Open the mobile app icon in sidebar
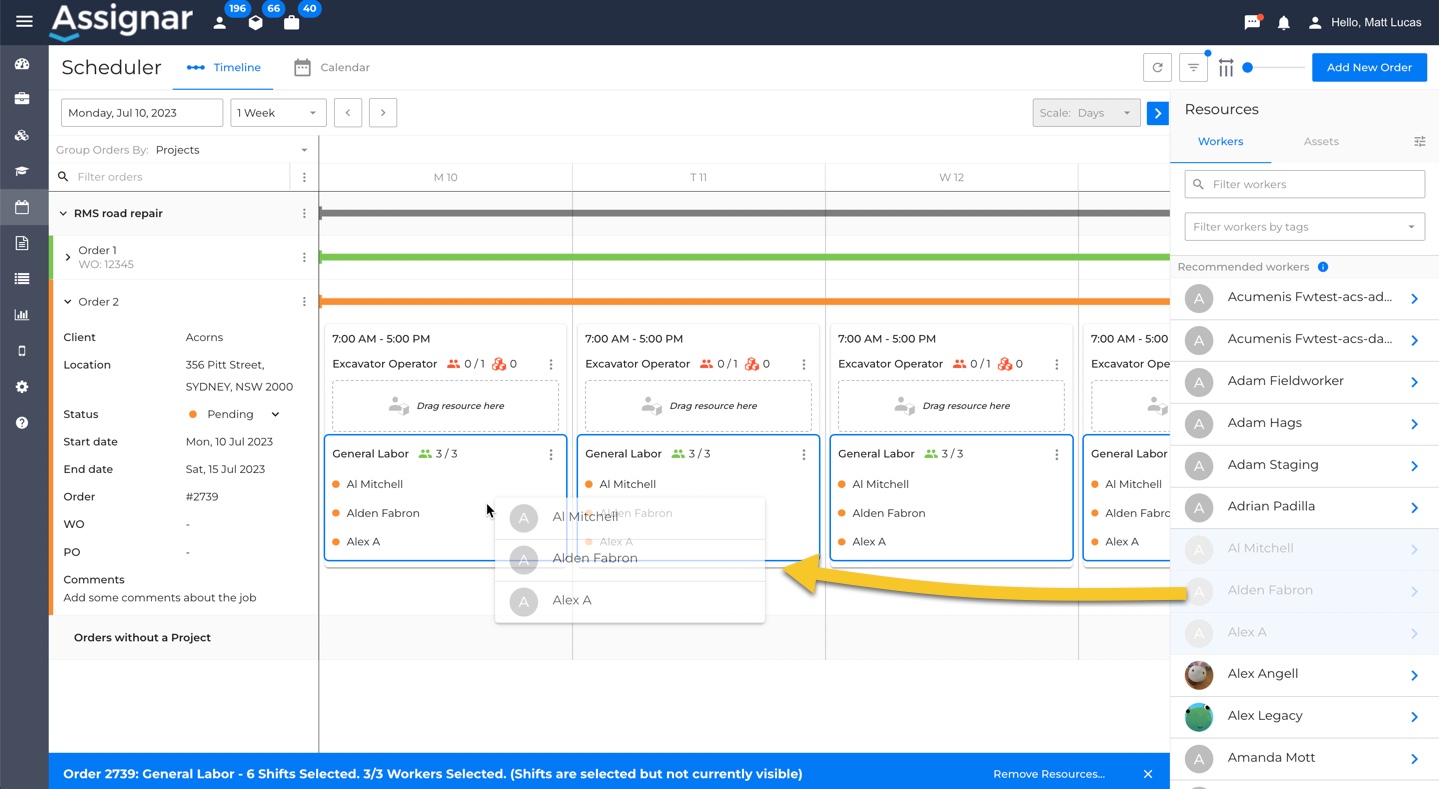This screenshot has width=1439, height=789. click(23, 350)
